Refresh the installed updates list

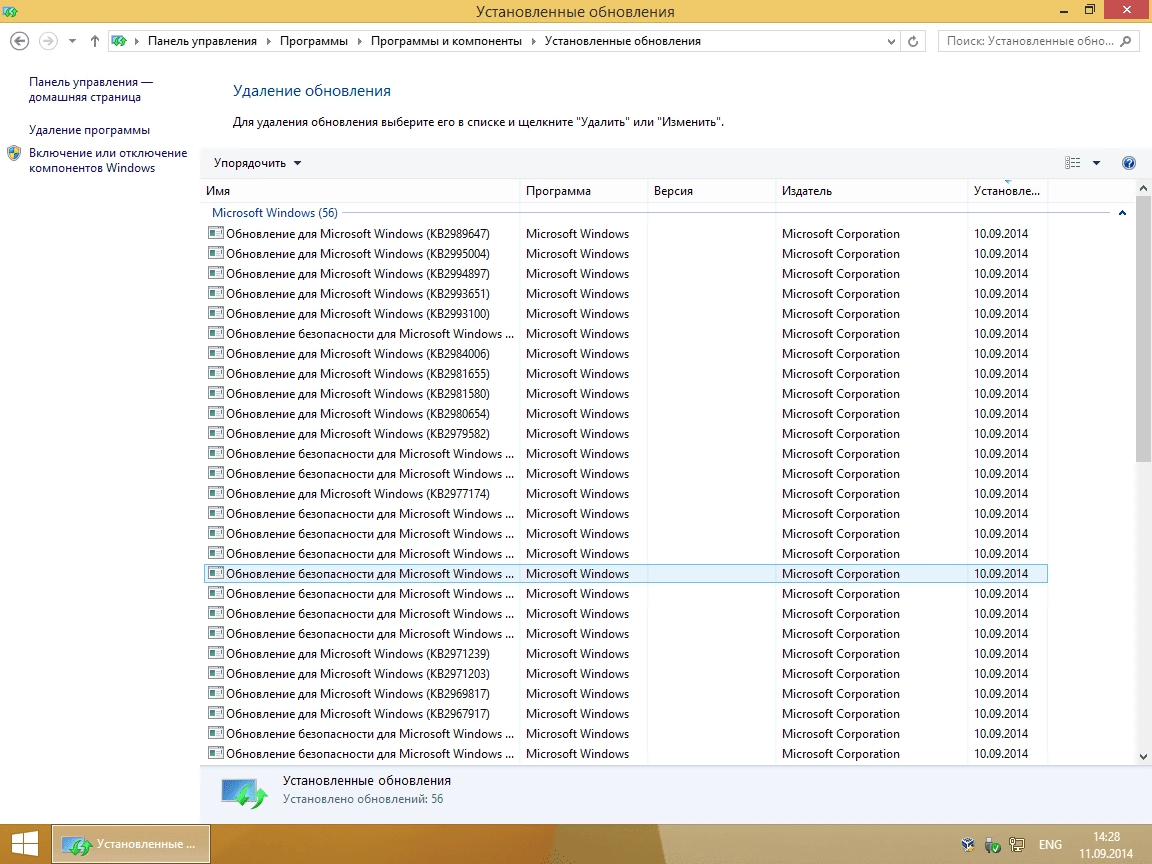912,41
